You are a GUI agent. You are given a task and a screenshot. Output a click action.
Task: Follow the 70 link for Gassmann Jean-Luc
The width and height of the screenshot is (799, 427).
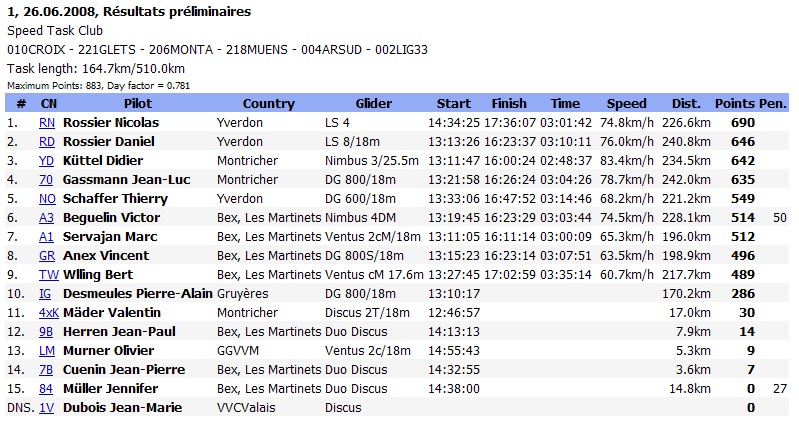point(46,179)
